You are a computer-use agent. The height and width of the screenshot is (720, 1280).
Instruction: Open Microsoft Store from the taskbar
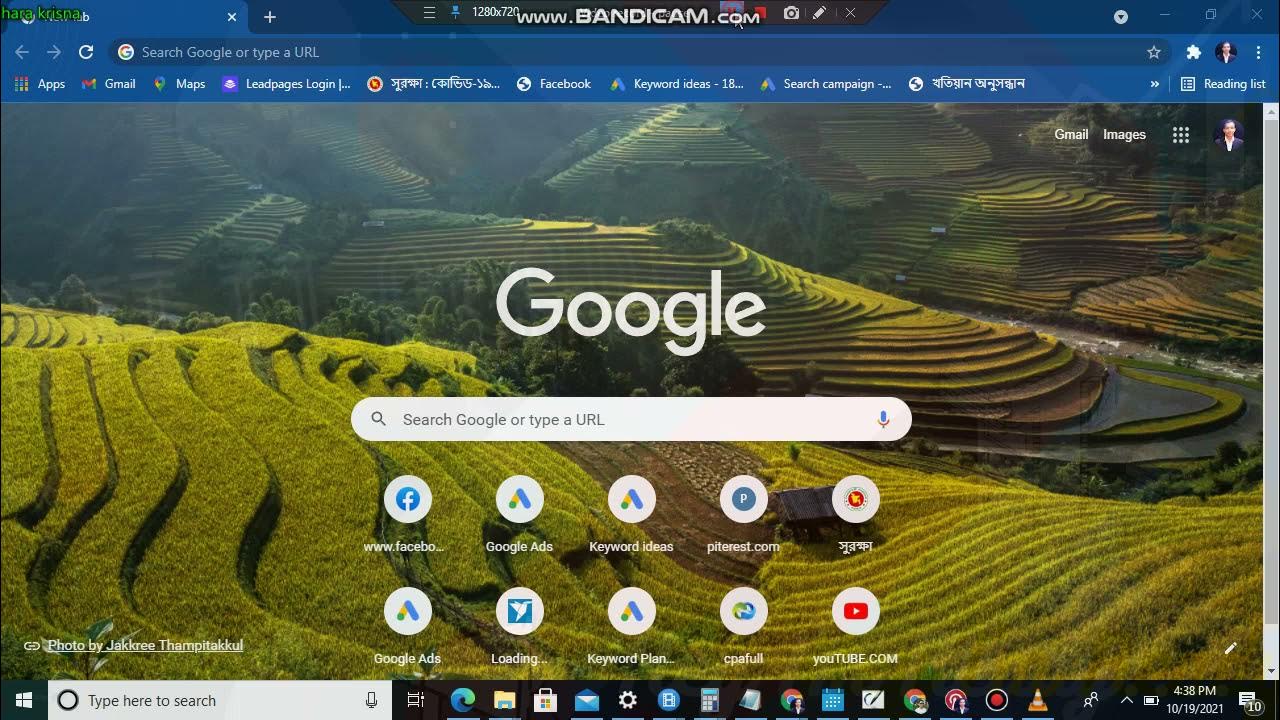(x=545, y=701)
